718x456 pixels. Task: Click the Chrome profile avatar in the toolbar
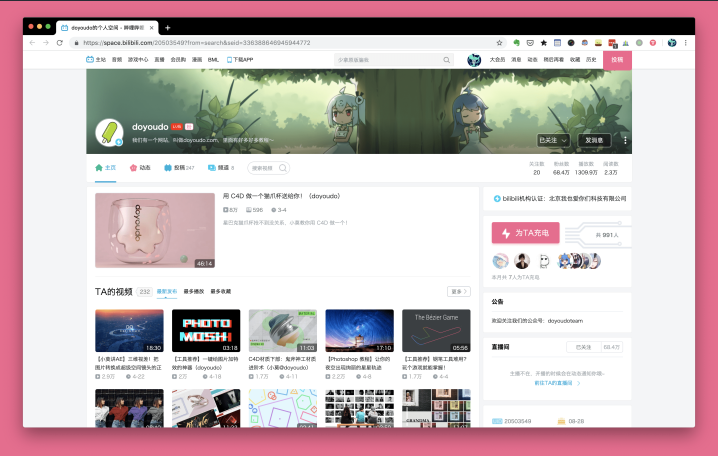tap(672, 43)
